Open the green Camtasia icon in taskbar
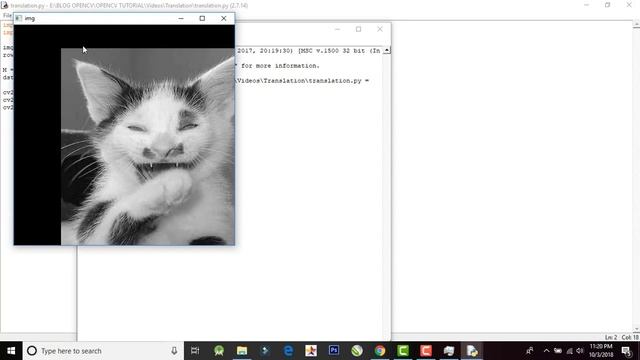This screenshot has height=360, width=640. (x=403, y=351)
